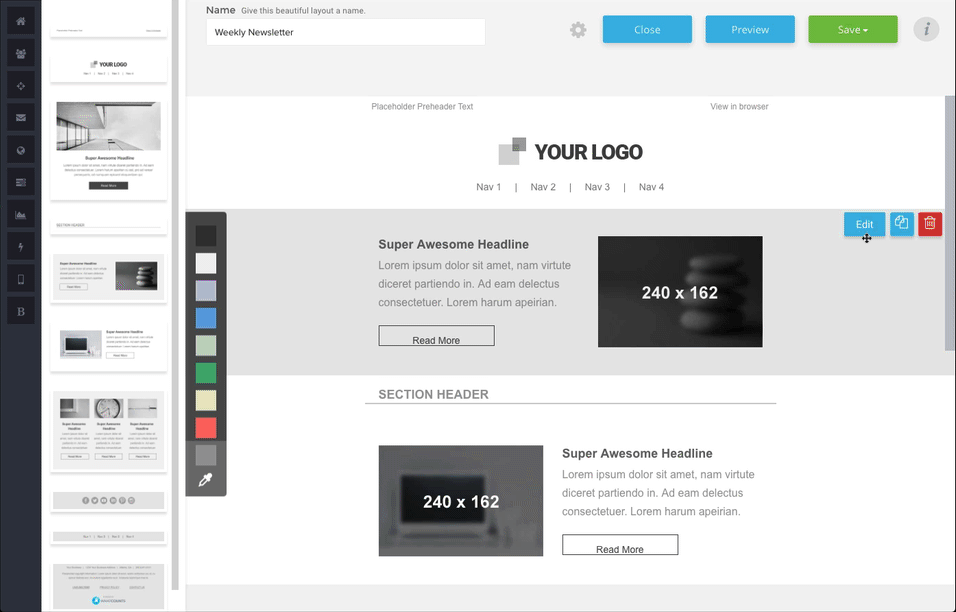
Task: Open the contacts group icon in sidebar
Action: [20, 53]
